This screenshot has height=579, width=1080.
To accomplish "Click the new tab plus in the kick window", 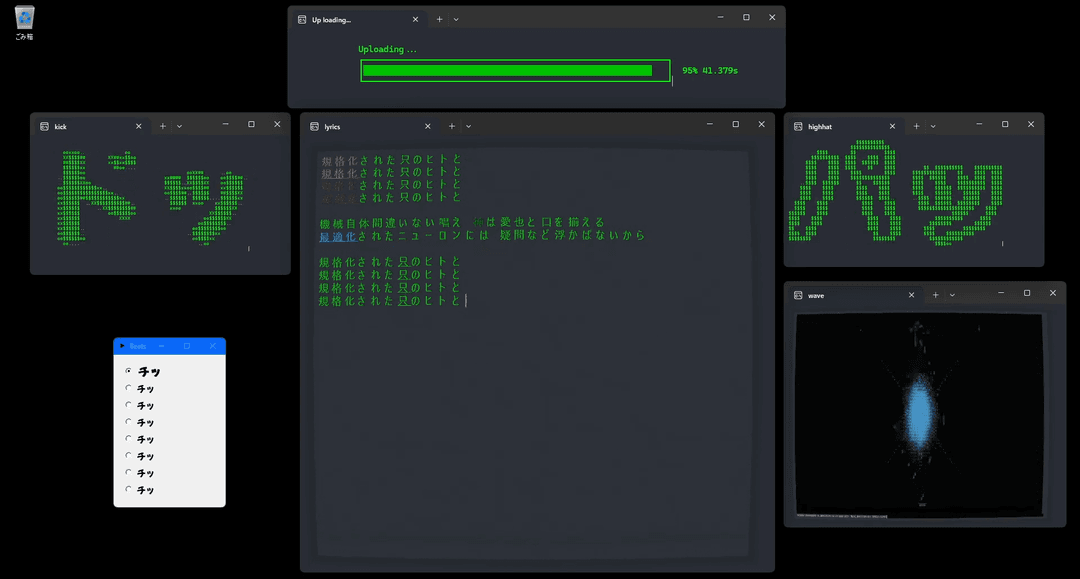I will (x=163, y=126).
